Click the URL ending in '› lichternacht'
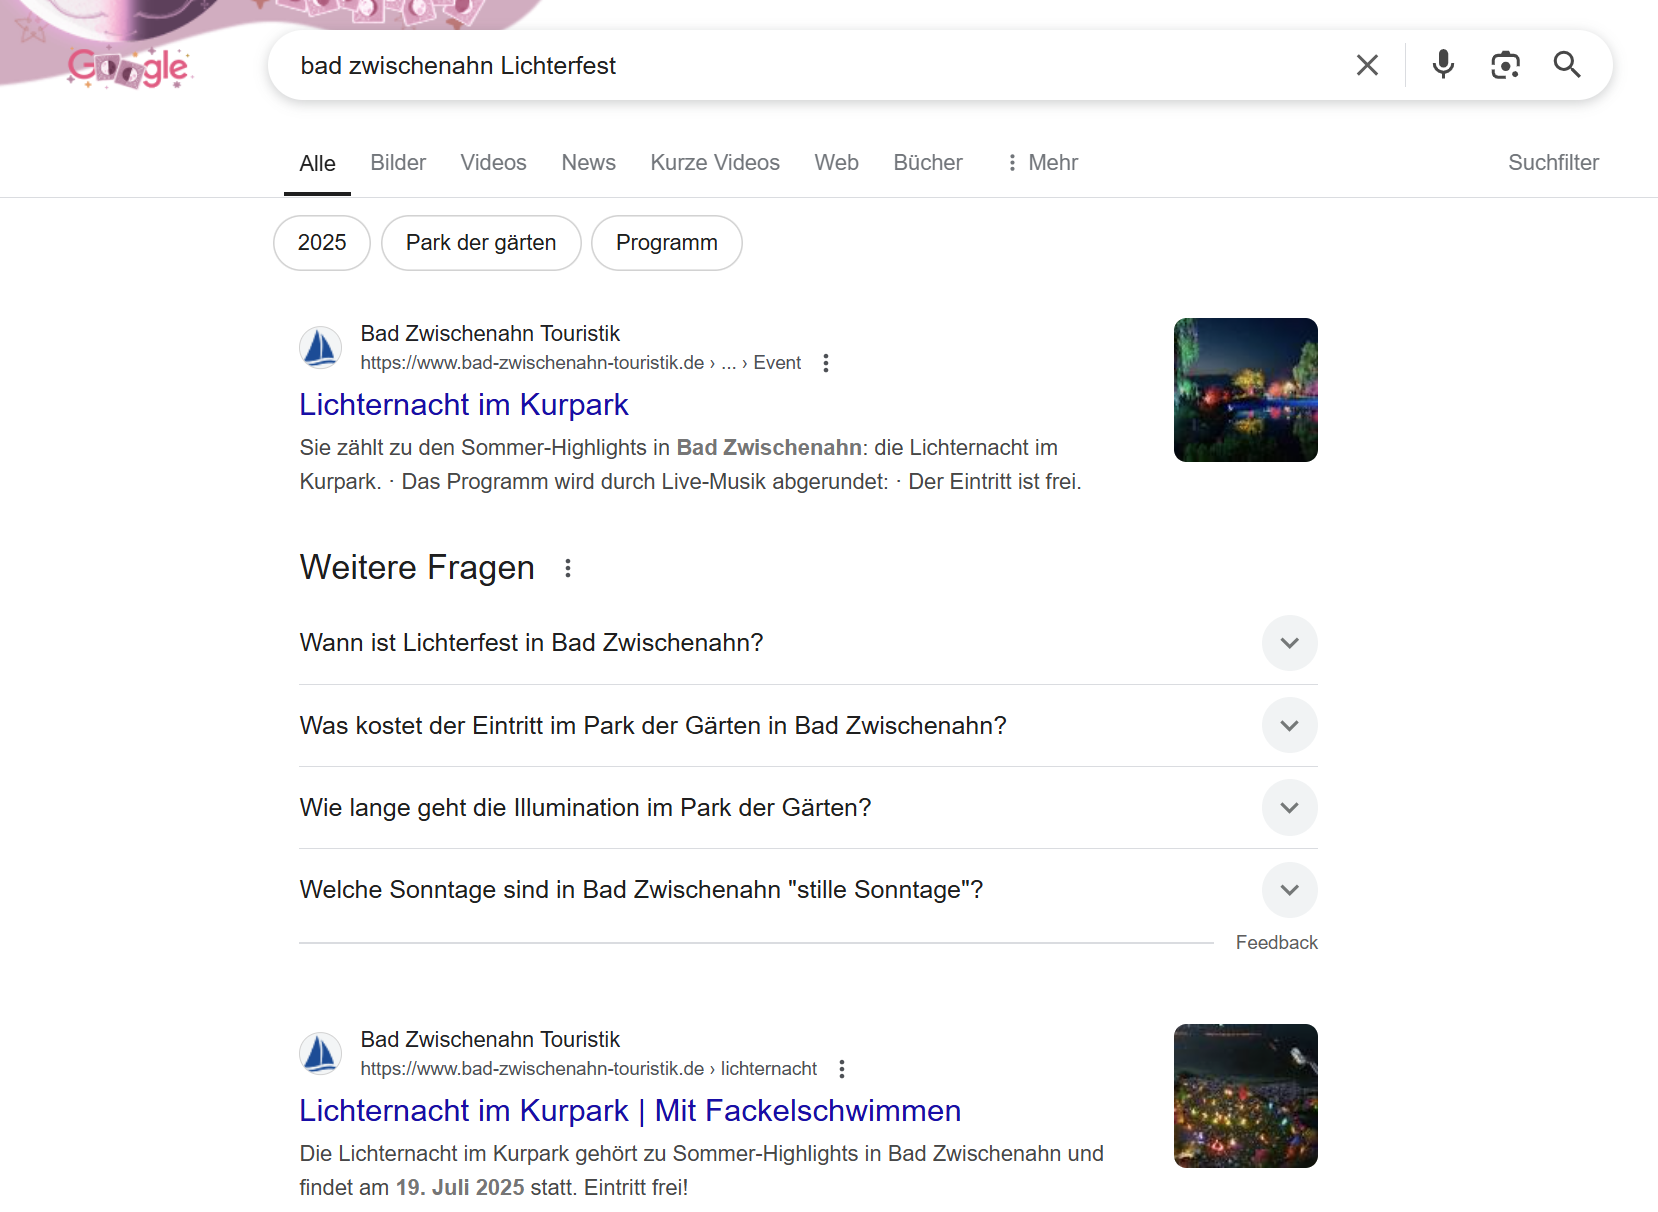The height and width of the screenshot is (1212, 1658). [x=589, y=1069]
